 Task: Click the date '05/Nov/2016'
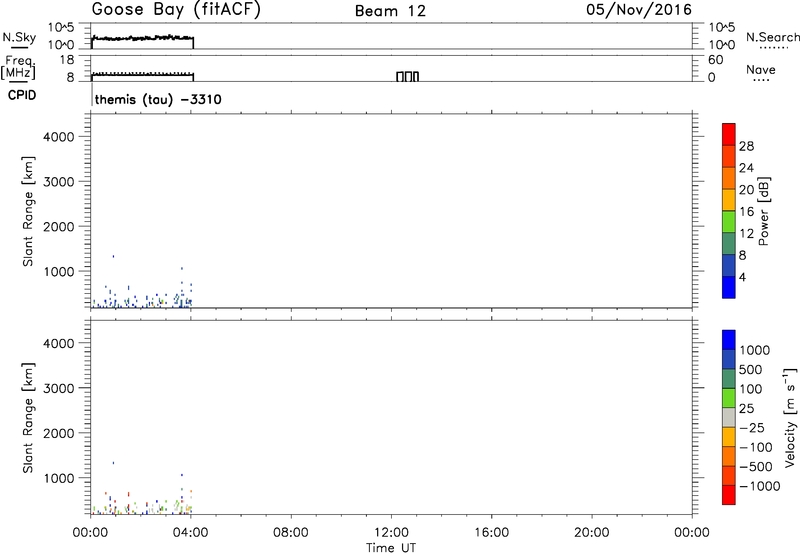[639, 9]
